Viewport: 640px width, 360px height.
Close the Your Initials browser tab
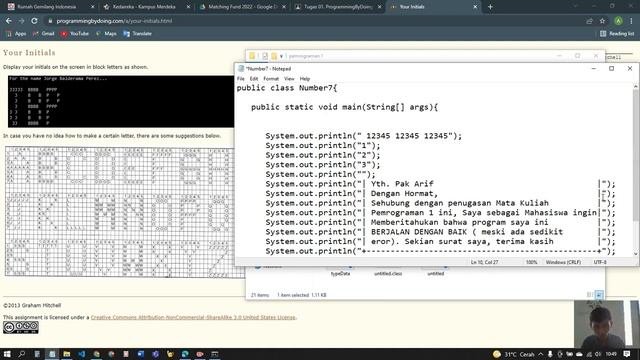click(475, 7)
